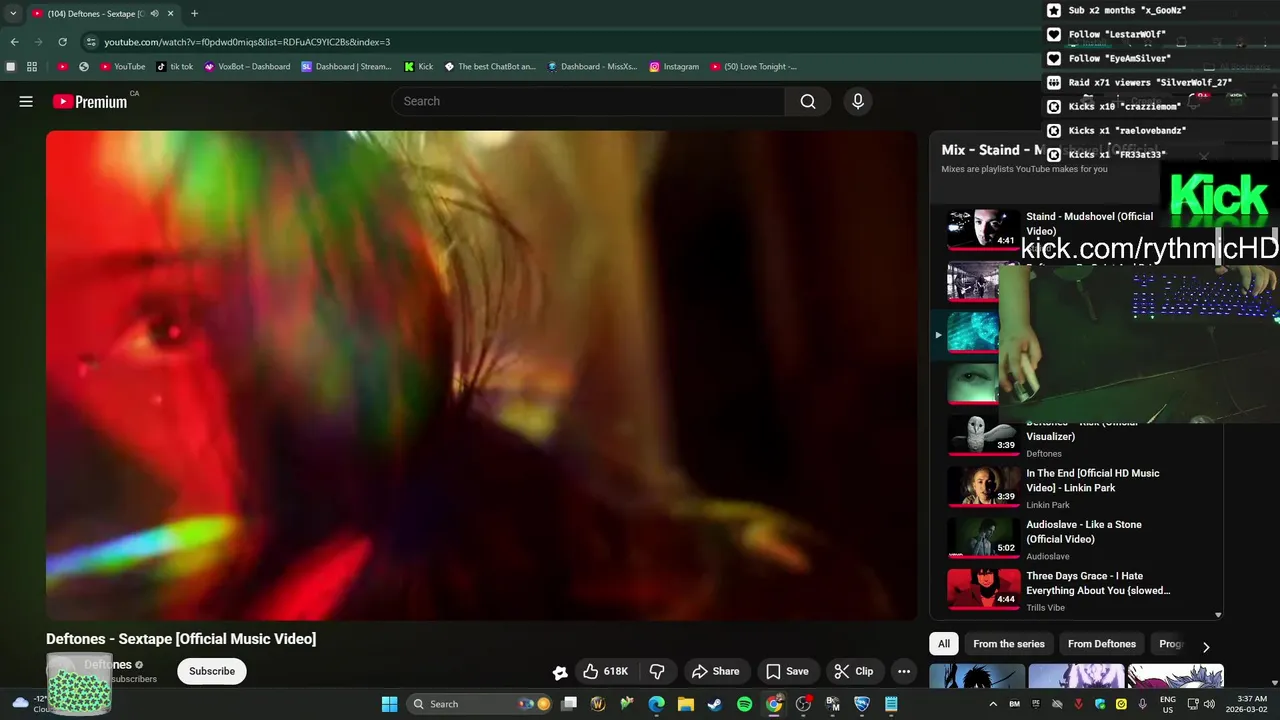The width and height of the screenshot is (1280, 720).
Task: Expand hidden system tray icons
Action: pyautogui.click(x=993, y=704)
